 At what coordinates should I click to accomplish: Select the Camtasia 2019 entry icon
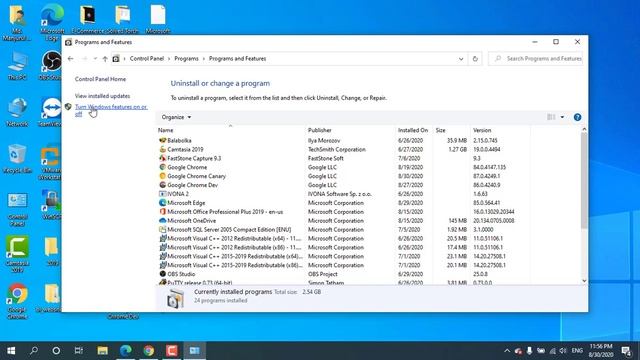pyautogui.click(x=162, y=149)
